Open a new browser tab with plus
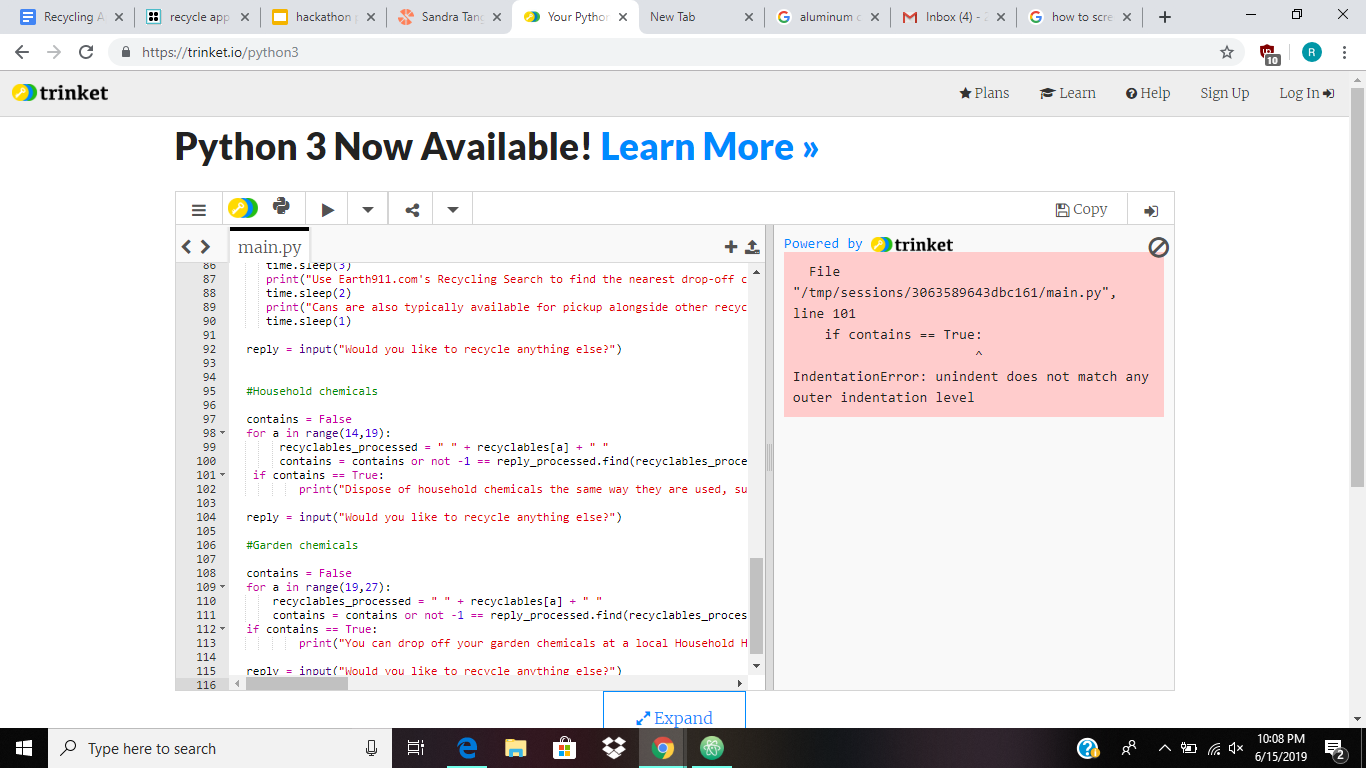The width and height of the screenshot is (1366, 768). [x=1165, y=17]
